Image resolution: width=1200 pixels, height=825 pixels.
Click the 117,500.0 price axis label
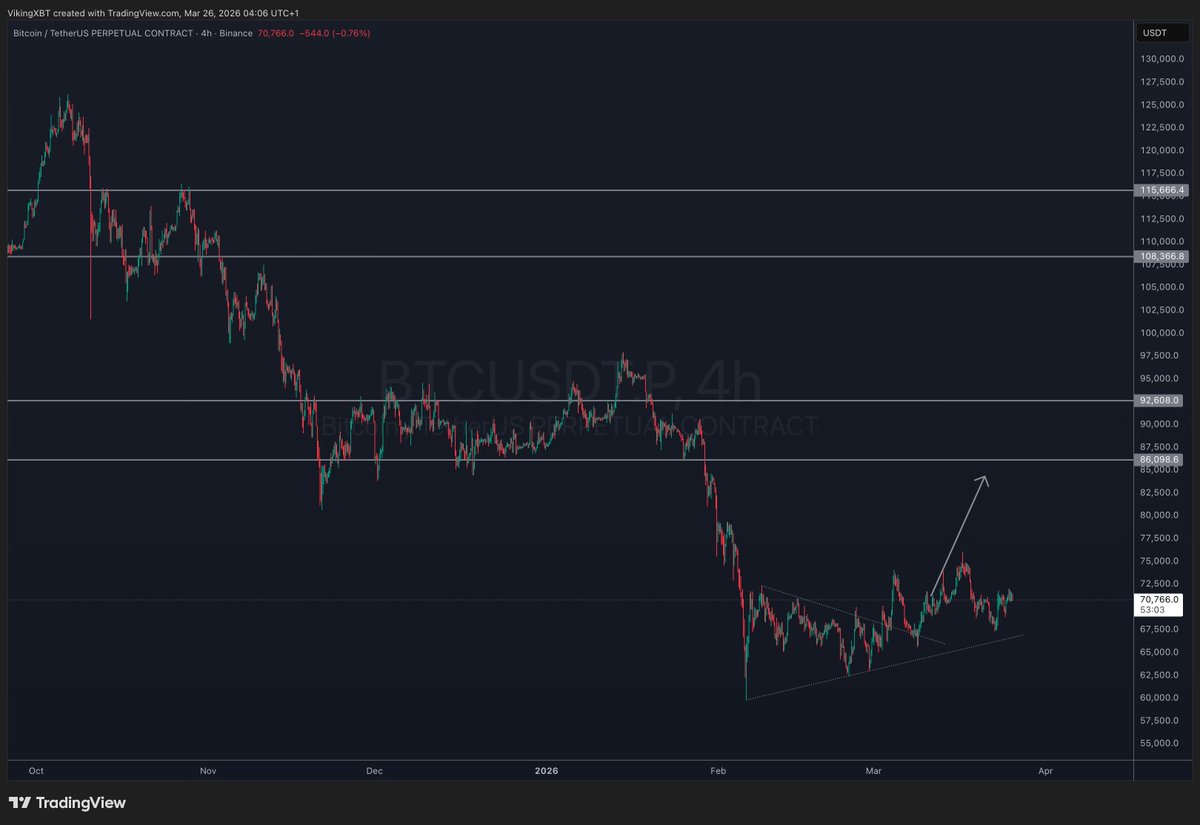1162,173
